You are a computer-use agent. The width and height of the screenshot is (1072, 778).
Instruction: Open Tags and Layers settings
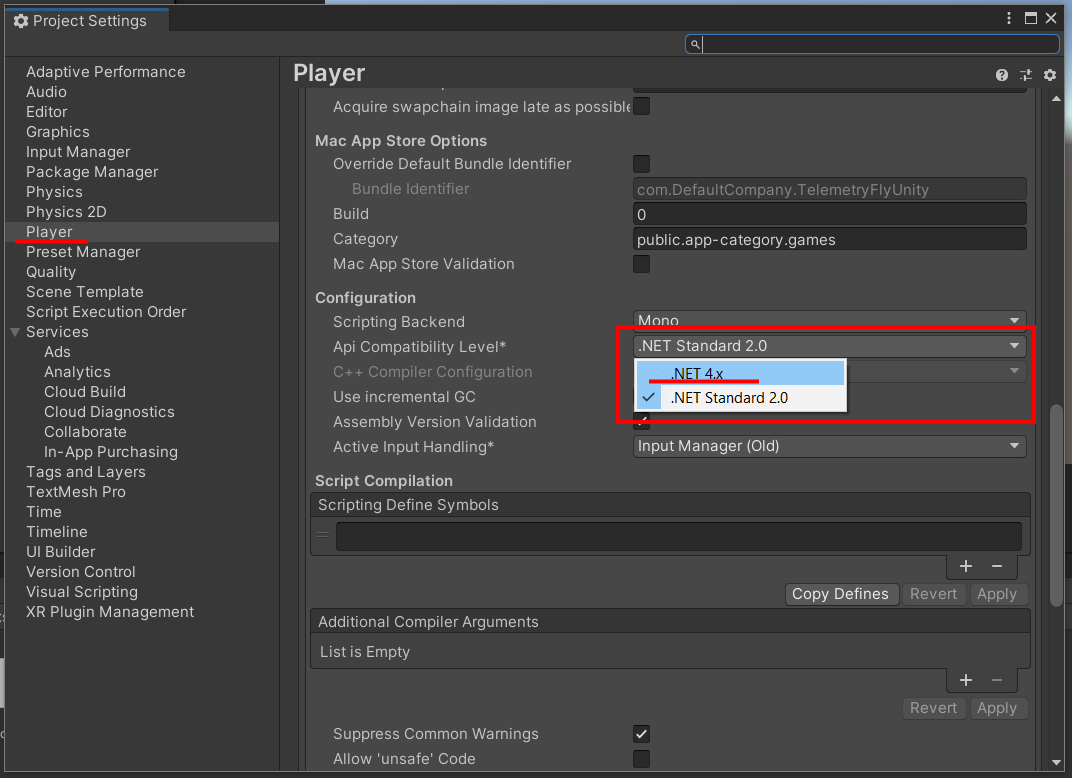tap(85, 472)
